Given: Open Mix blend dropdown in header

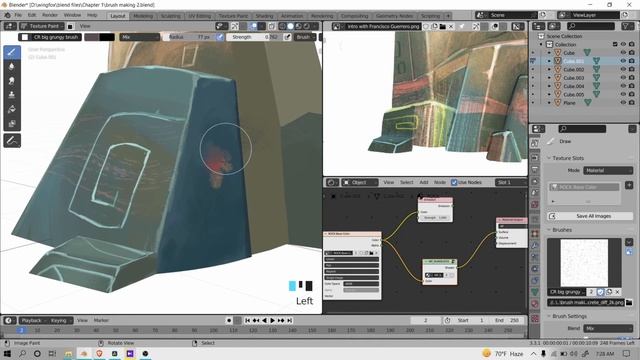Looking at the screenshot, I should pos(139,37).
